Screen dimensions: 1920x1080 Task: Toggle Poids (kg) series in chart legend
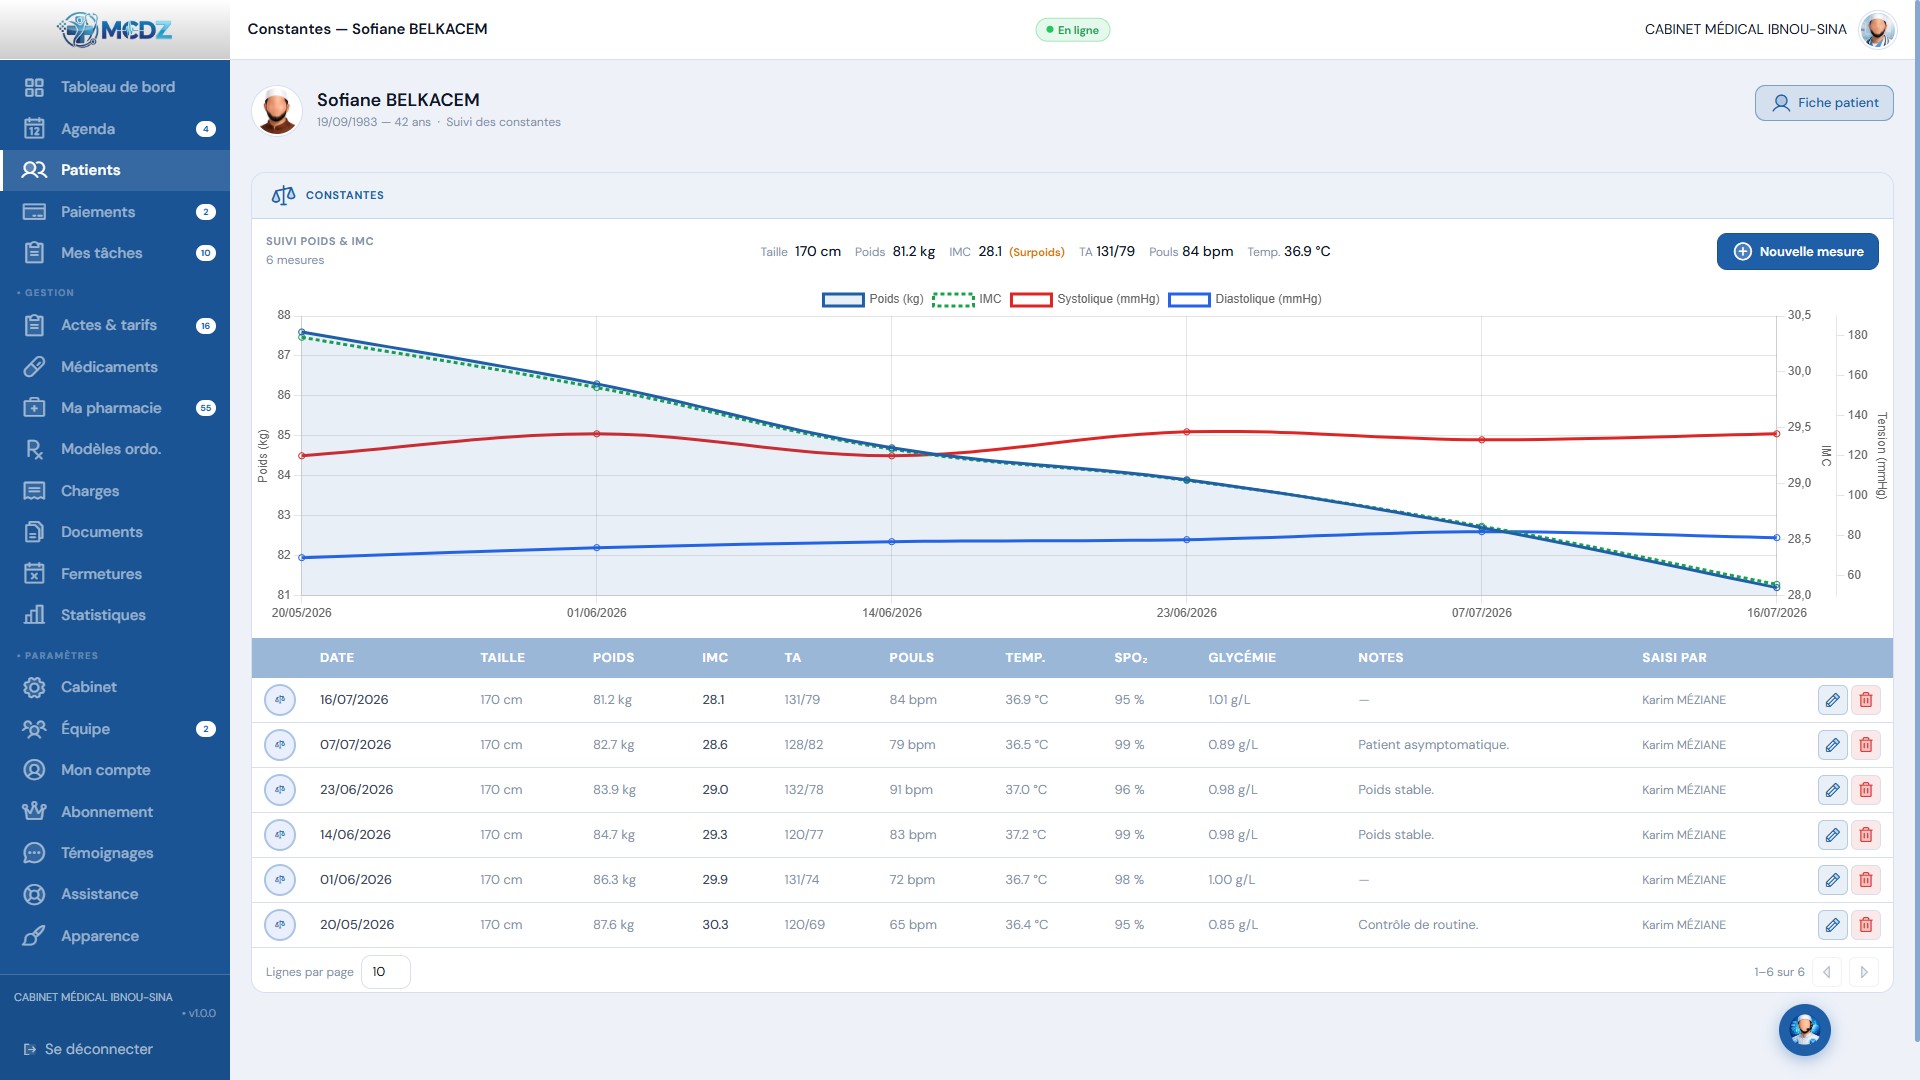pos(872,299)
